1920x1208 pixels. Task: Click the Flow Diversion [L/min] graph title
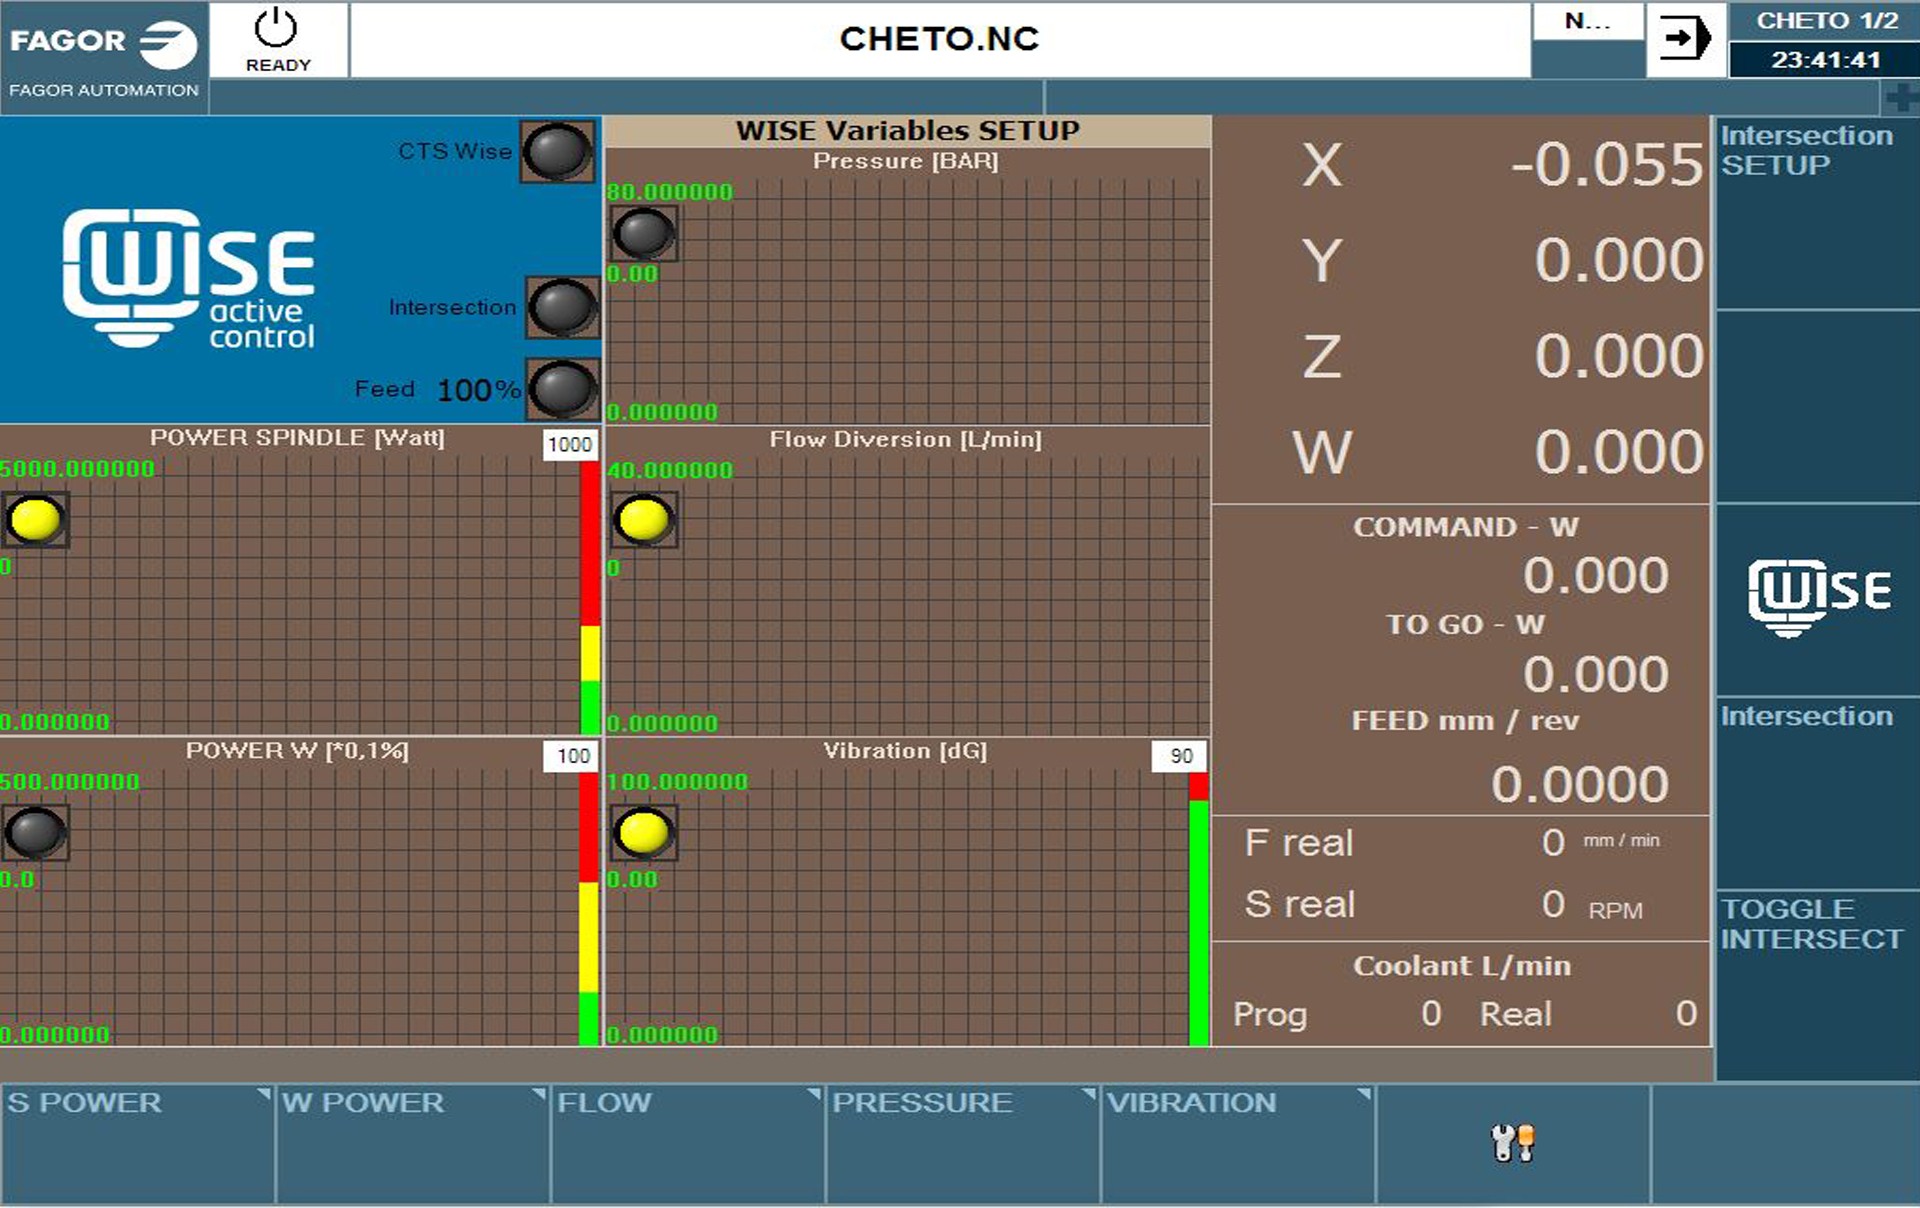coord(906,439)
